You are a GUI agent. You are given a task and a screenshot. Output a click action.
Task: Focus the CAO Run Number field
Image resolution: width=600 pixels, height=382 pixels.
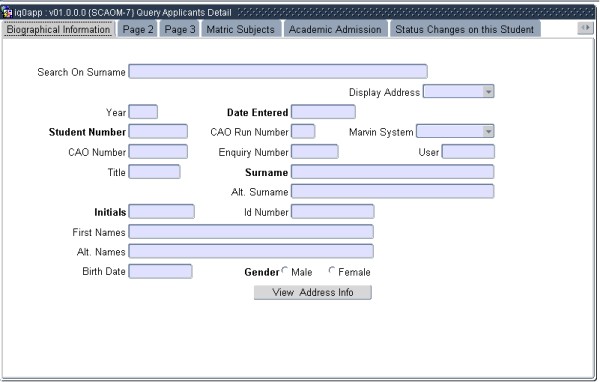tap(303, 131)
